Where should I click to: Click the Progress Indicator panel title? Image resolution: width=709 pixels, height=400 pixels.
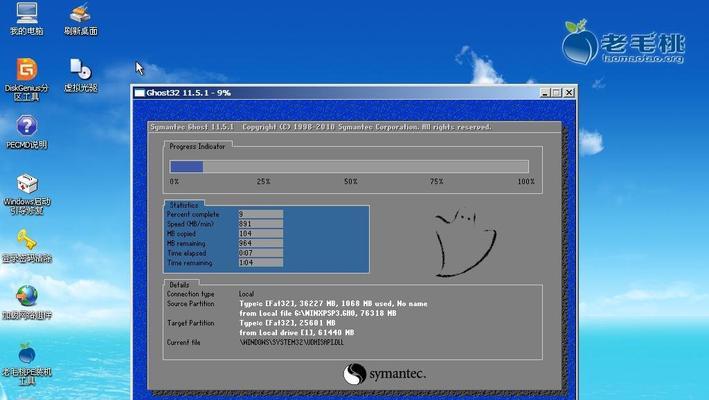click(x=197, y=146)
